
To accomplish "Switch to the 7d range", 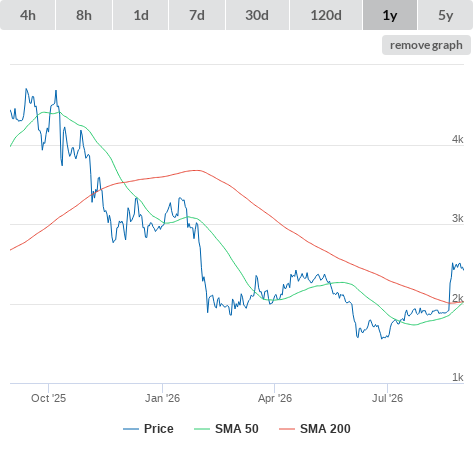I will tap(197, 15).
